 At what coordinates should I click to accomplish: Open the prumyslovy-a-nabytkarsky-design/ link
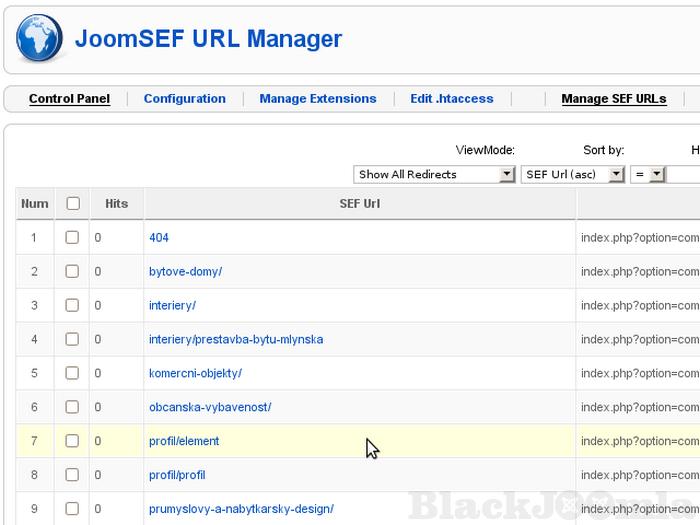click(x=241, y=509)
